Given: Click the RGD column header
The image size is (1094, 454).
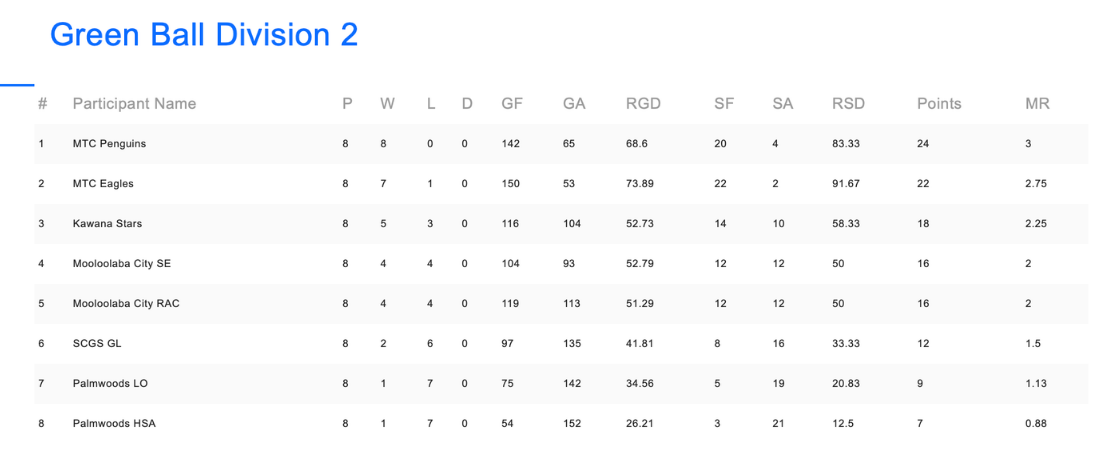Looking at the screenshot, I should coord(643,104).
